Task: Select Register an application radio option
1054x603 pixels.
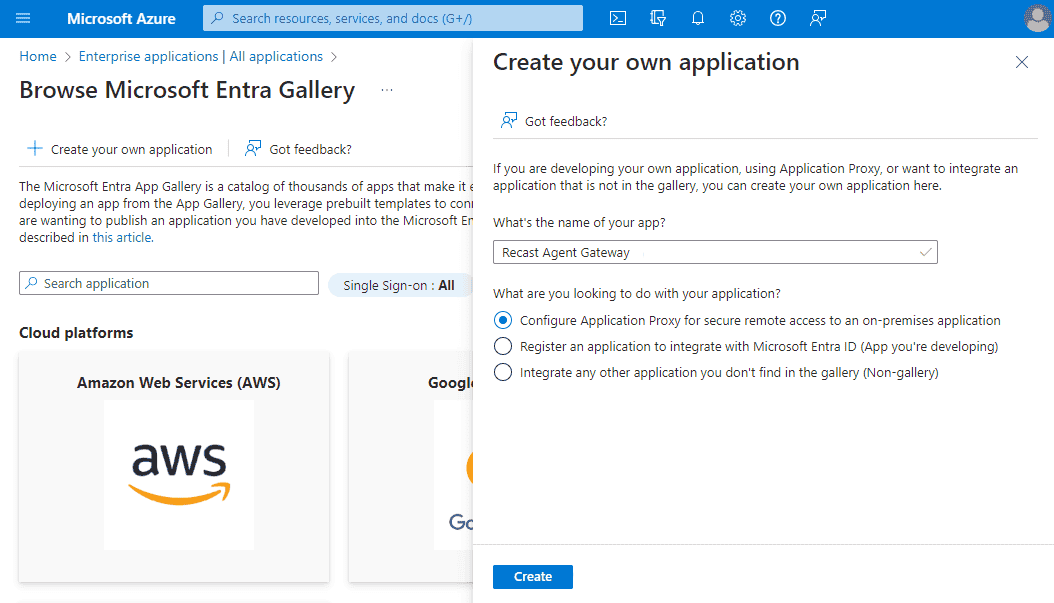Action: tap(503, 347)
